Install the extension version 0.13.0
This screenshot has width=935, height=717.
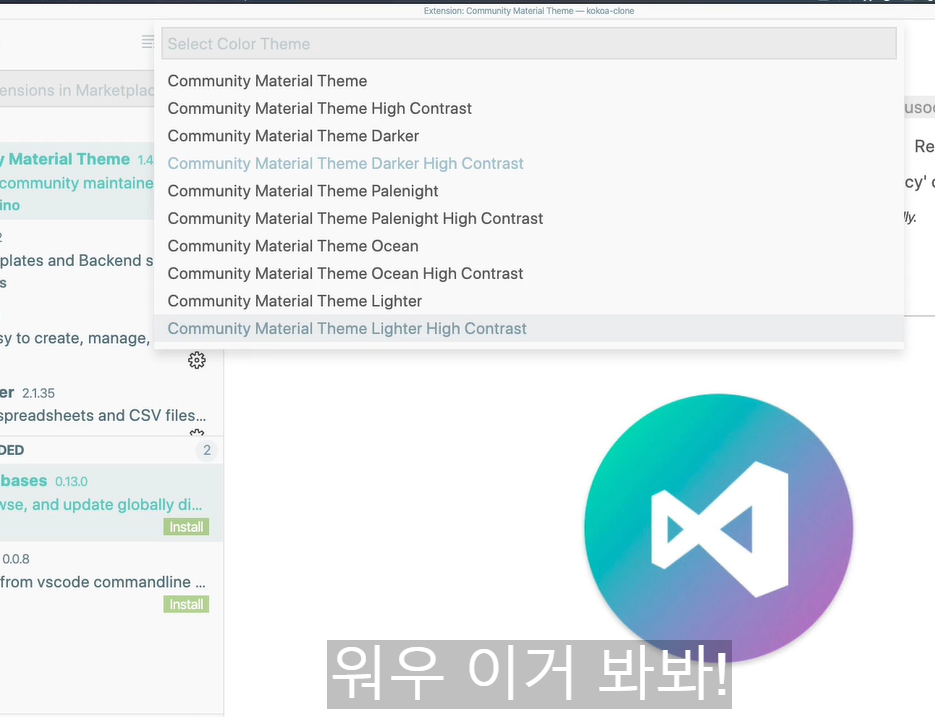pyautogui.click(x=186, y=527)
